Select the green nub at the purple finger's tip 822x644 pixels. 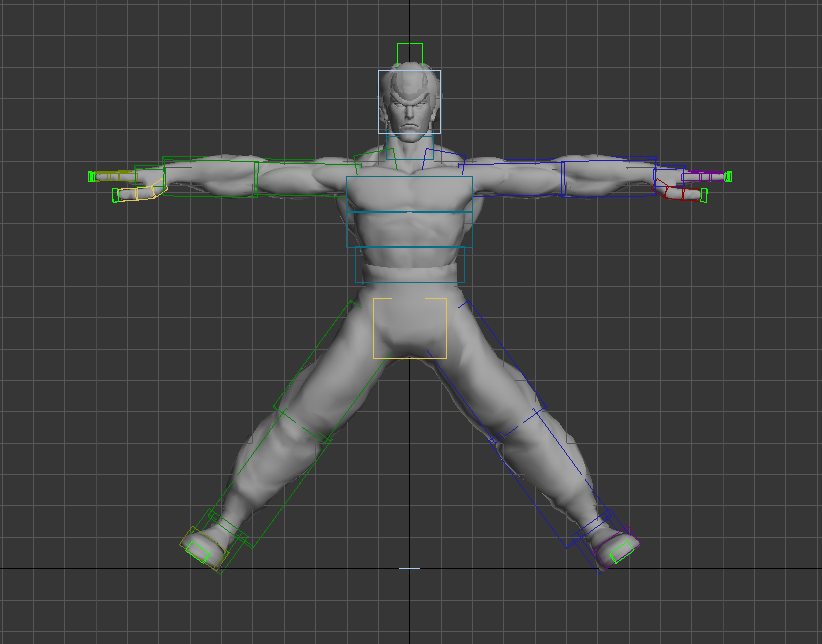click(x=728, y=177)
